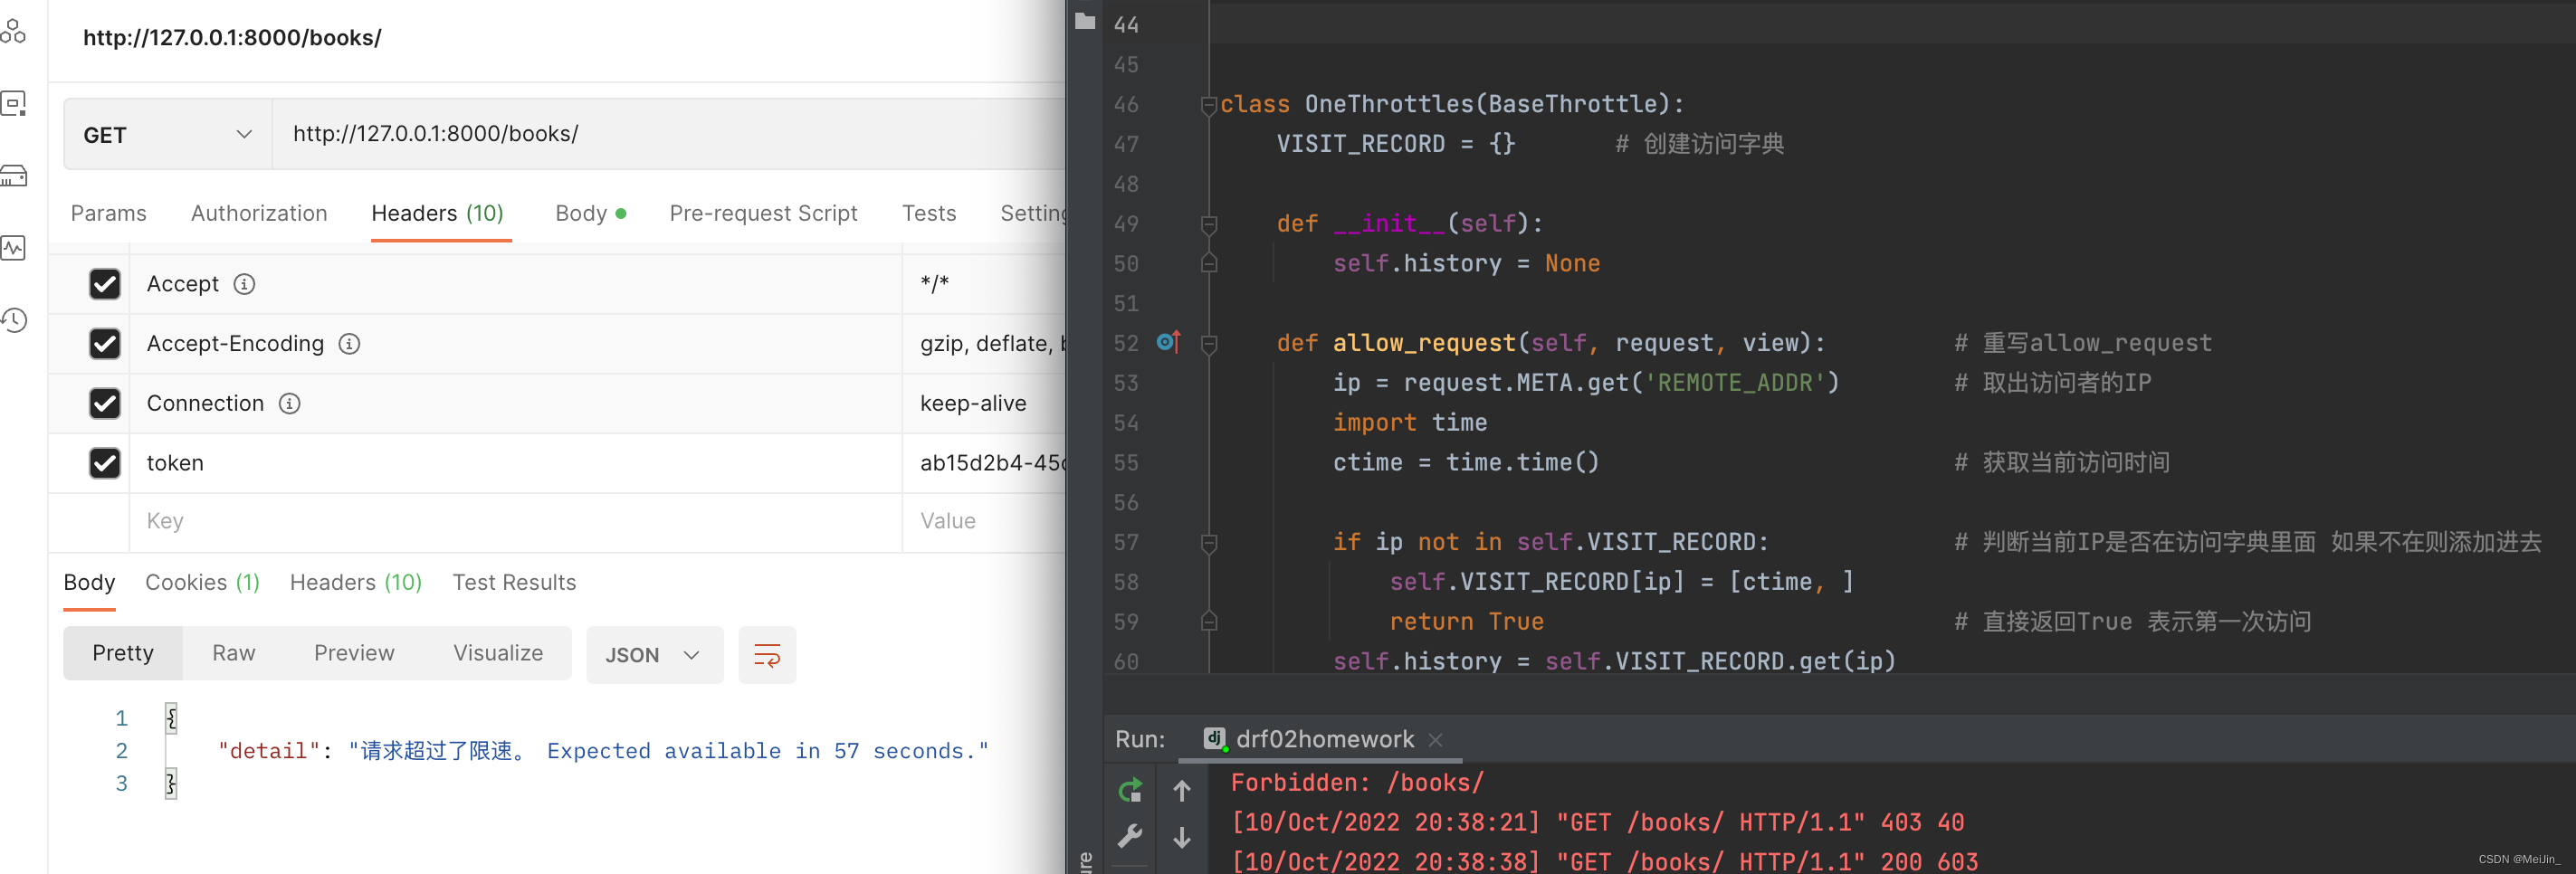Image resolution: width=2576 pixels, height=874 pixels.
Task: Uncheck the Accept-Encoding header checkbox
Action: tap(105, 344)
